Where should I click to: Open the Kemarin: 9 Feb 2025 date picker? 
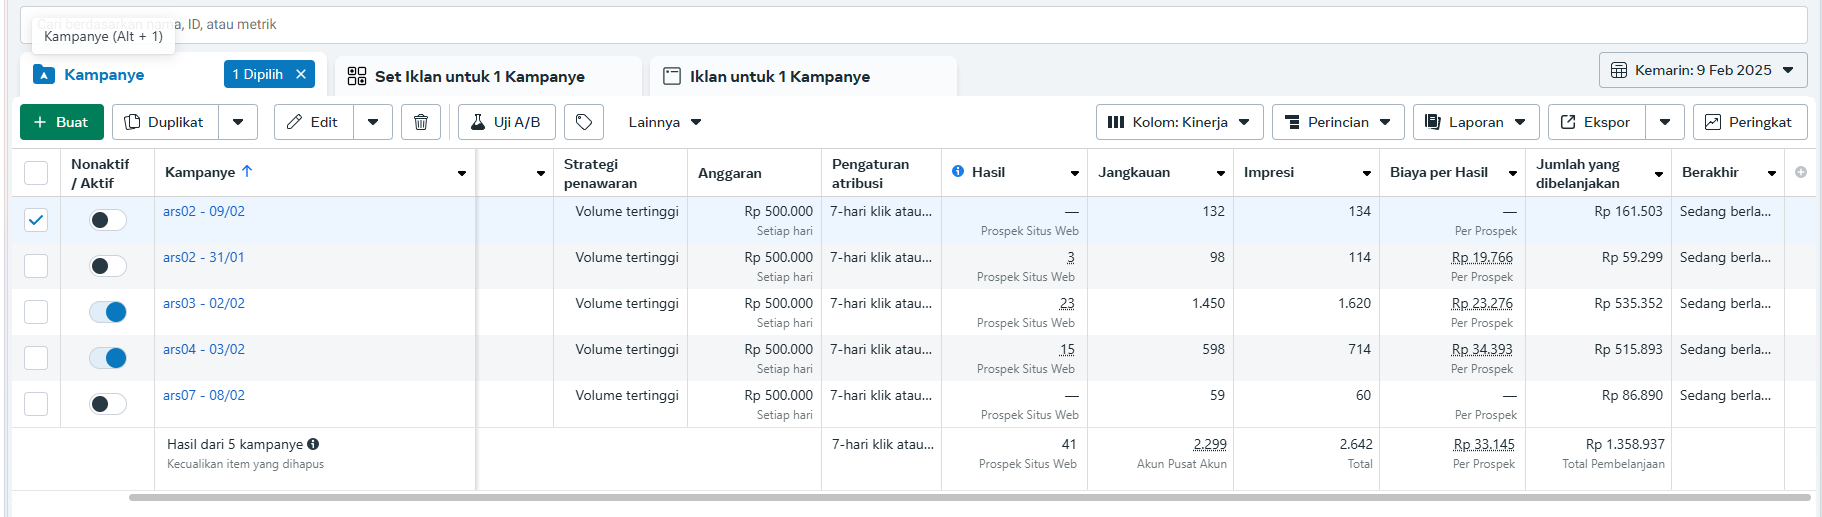click(1702, 70)
